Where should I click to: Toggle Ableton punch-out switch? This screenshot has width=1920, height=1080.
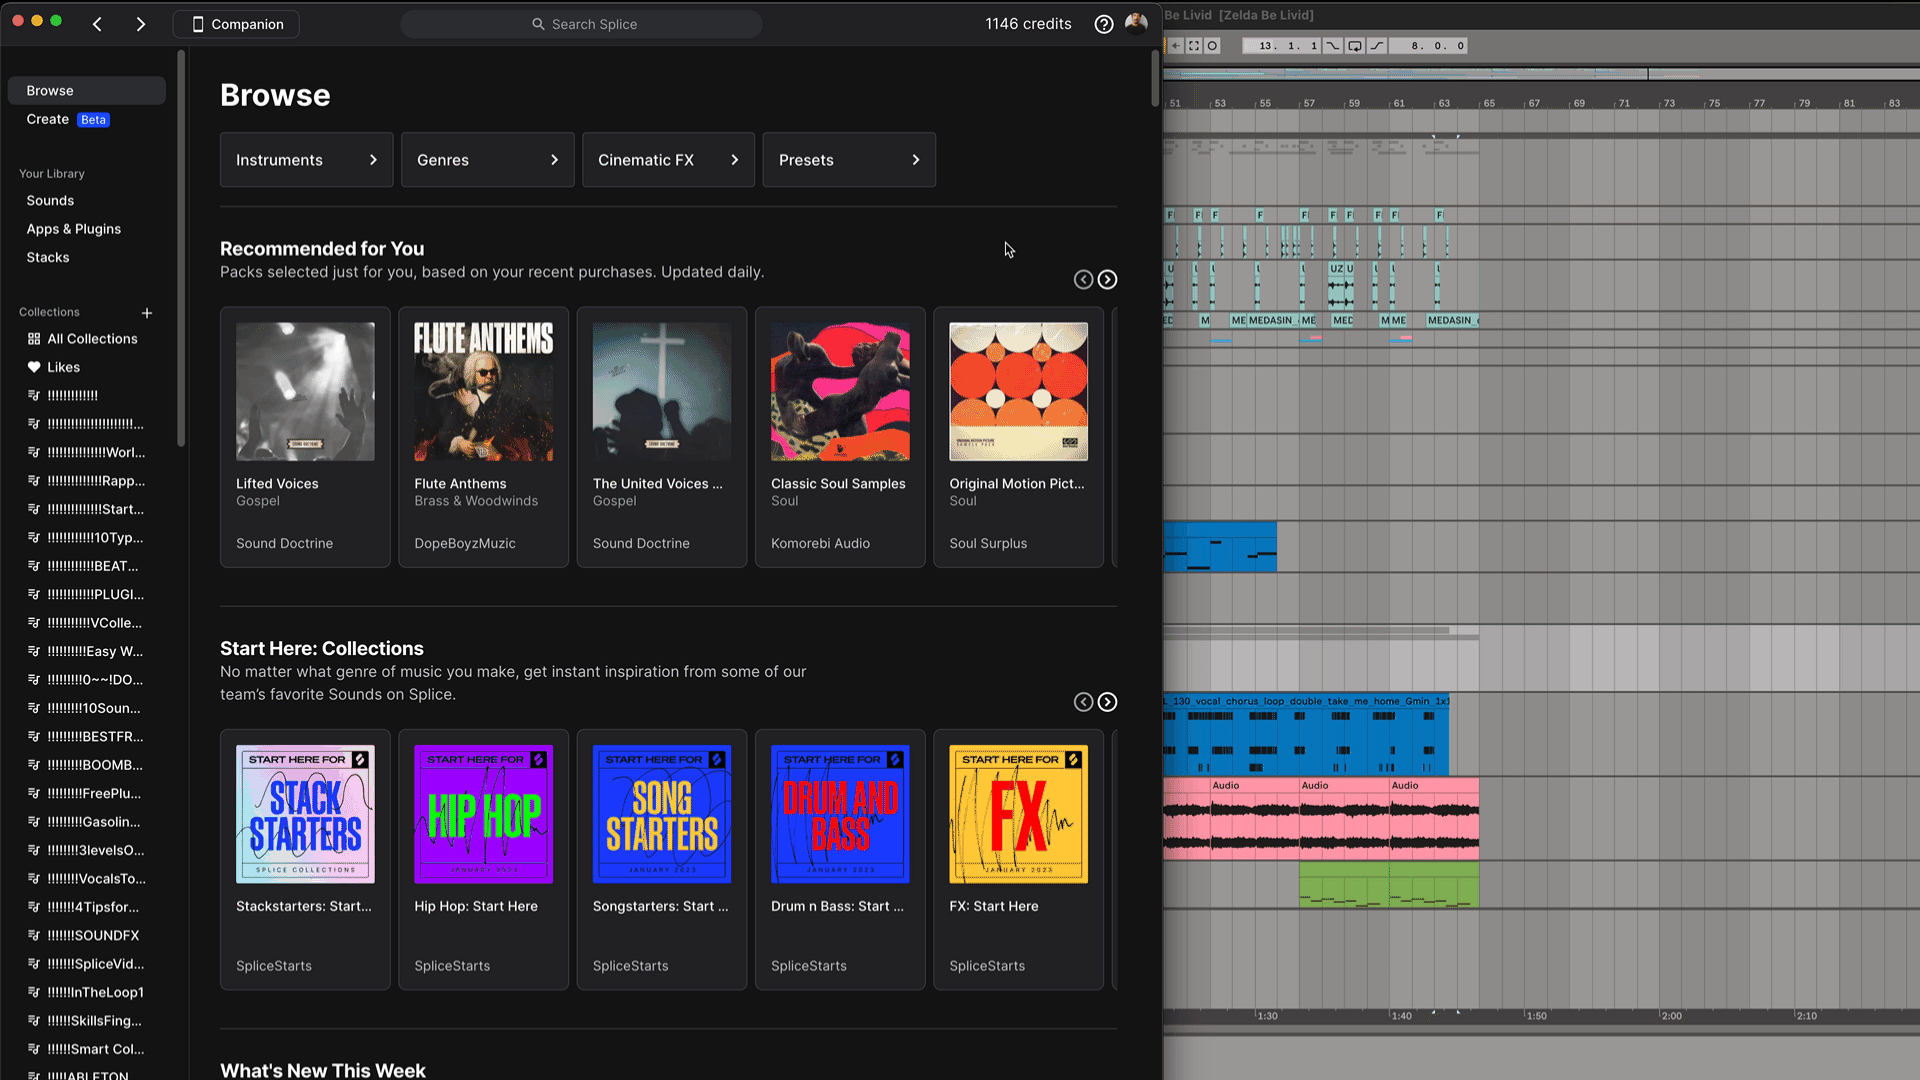coord(1377,46)
